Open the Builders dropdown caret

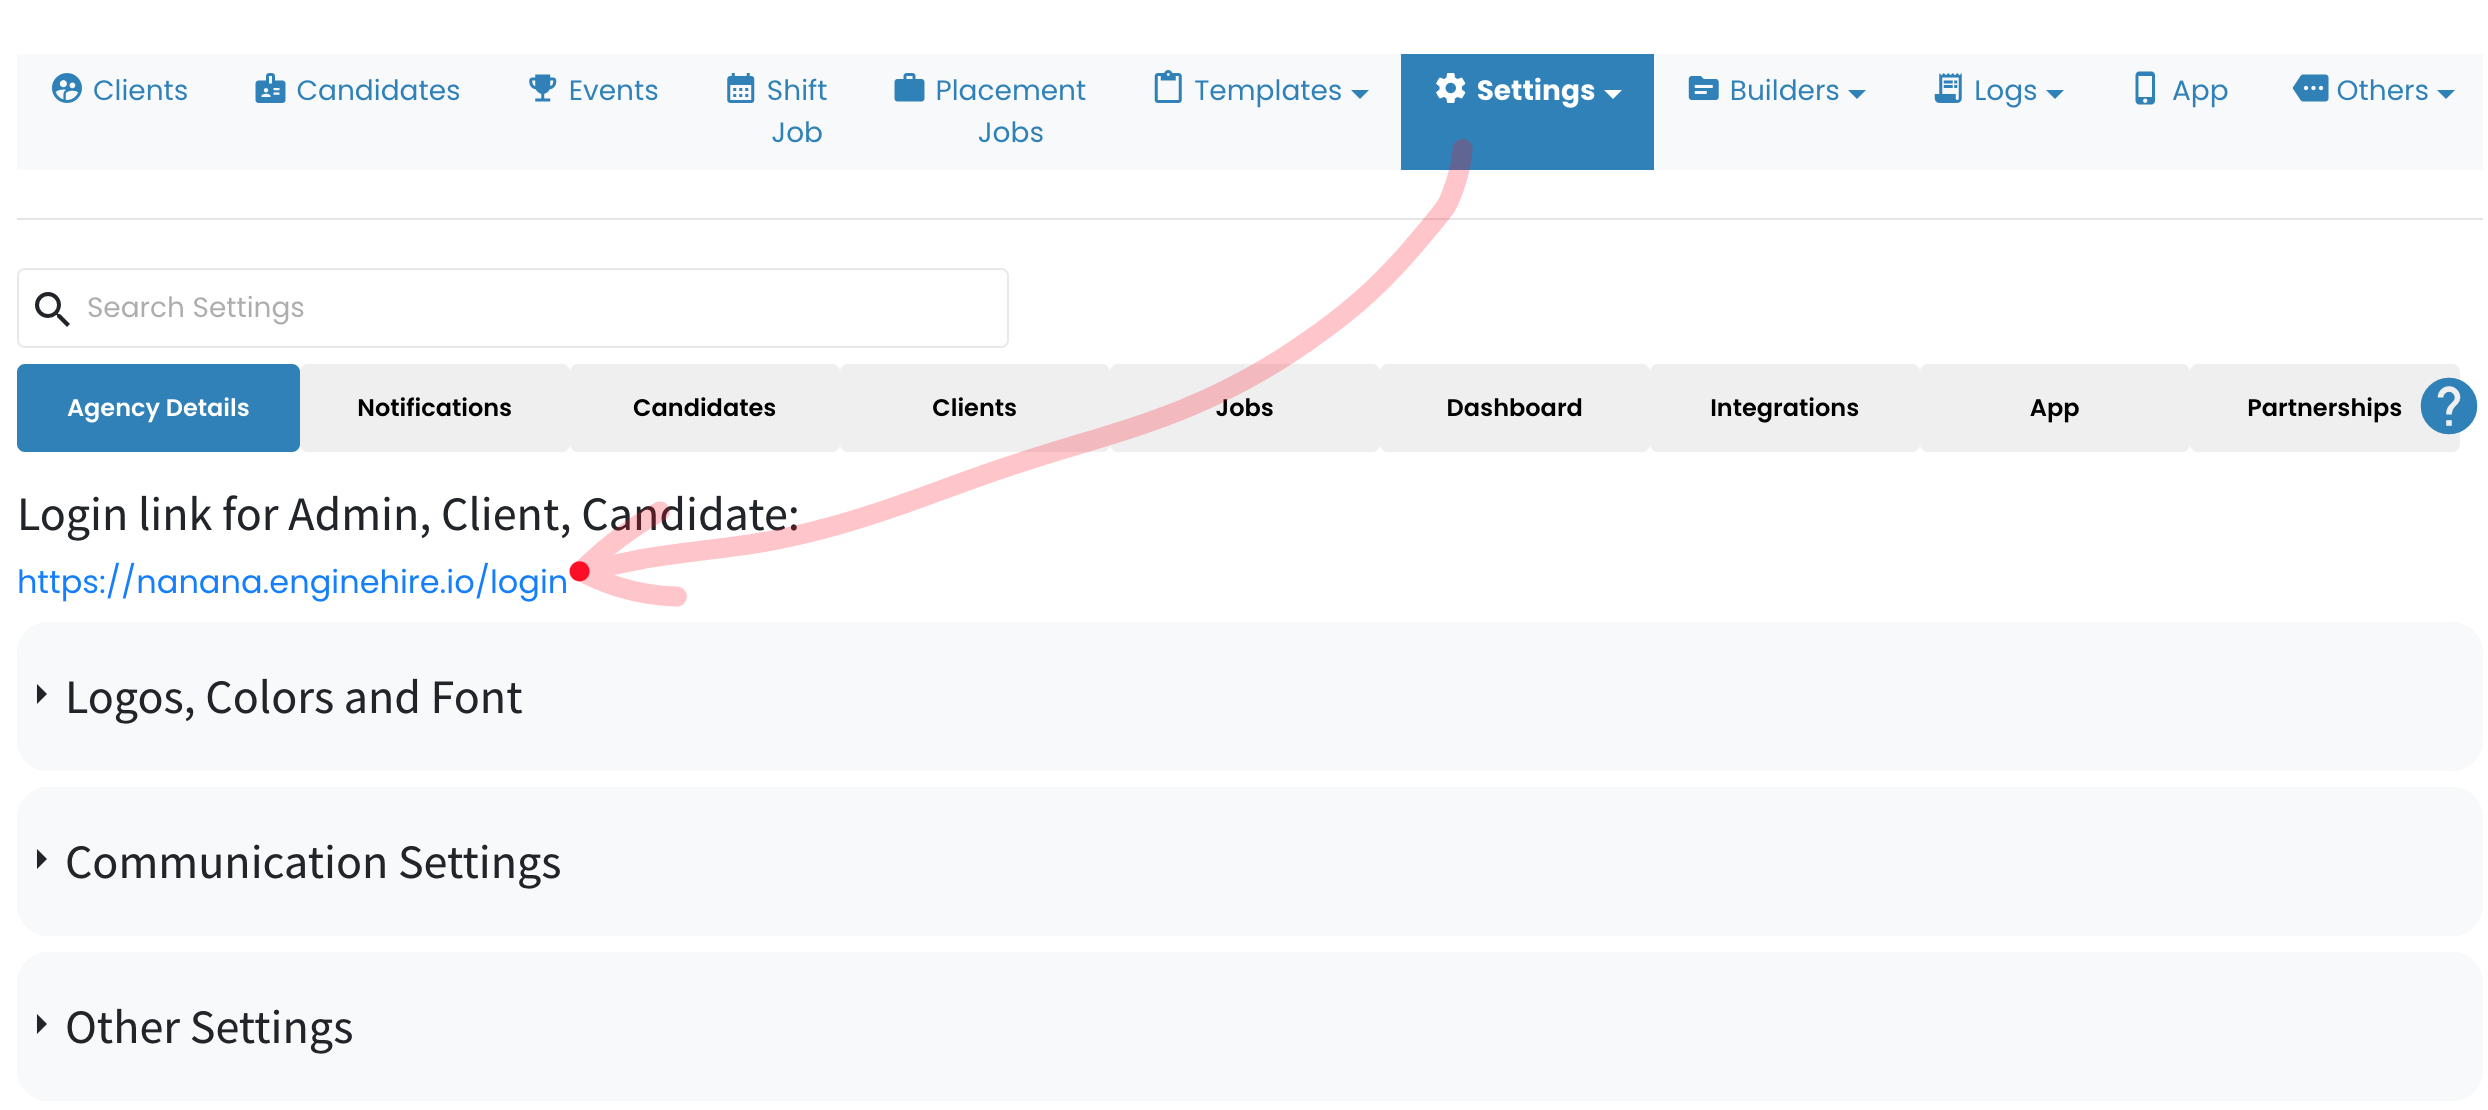click(x=1857, y=94)
